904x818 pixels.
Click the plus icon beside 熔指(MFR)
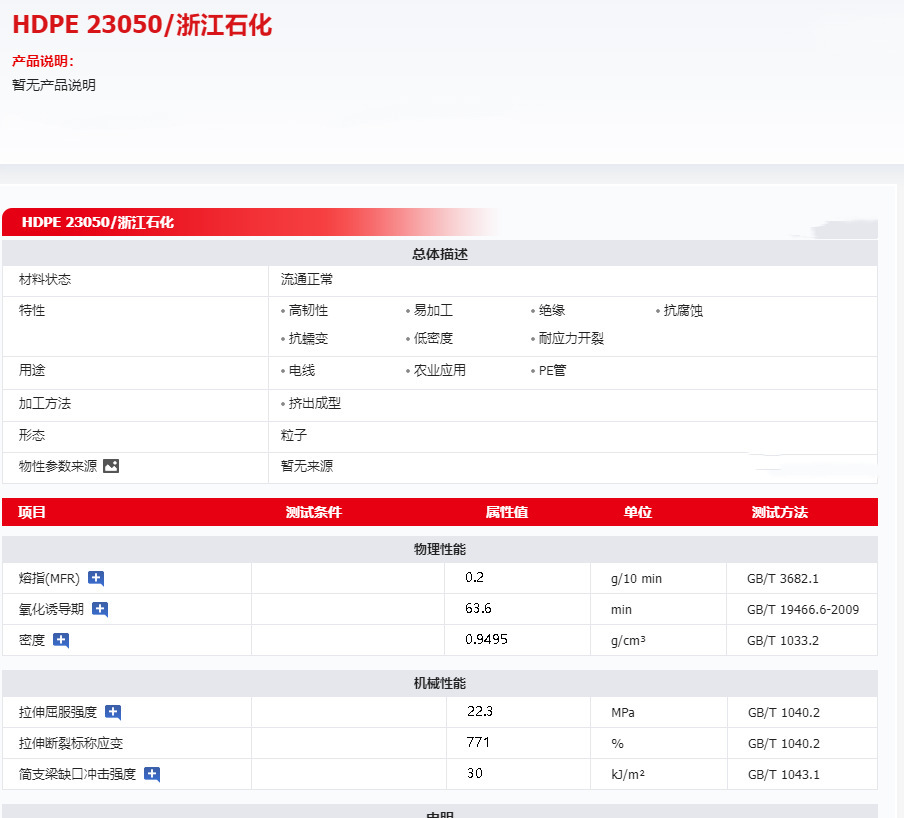pyautogui.click(x=96, y=578)
